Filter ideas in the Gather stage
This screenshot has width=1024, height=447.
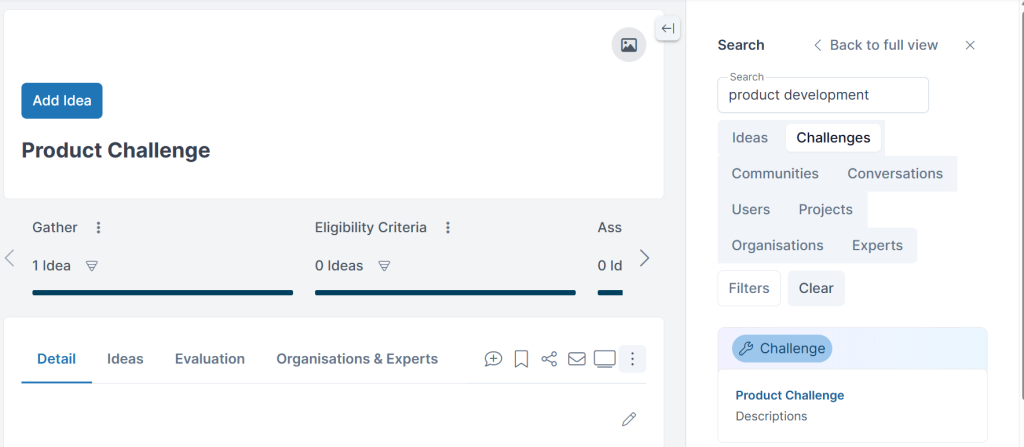pos(92,266)
